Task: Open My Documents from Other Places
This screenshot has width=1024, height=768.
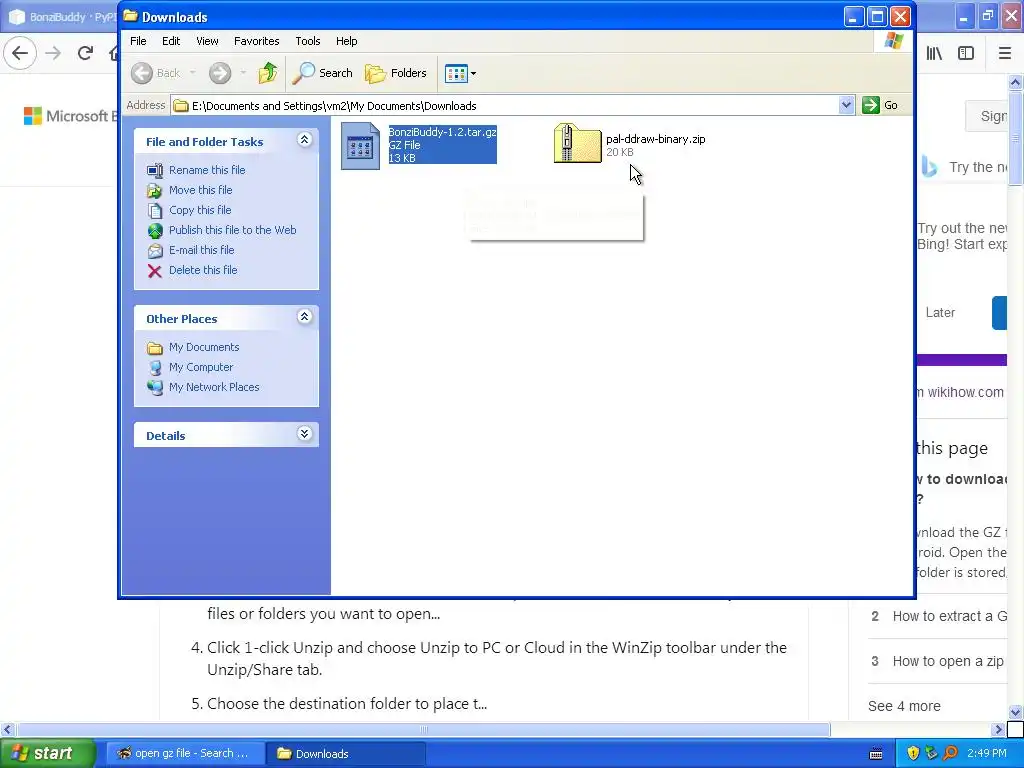Action: (x=204, y=347)
